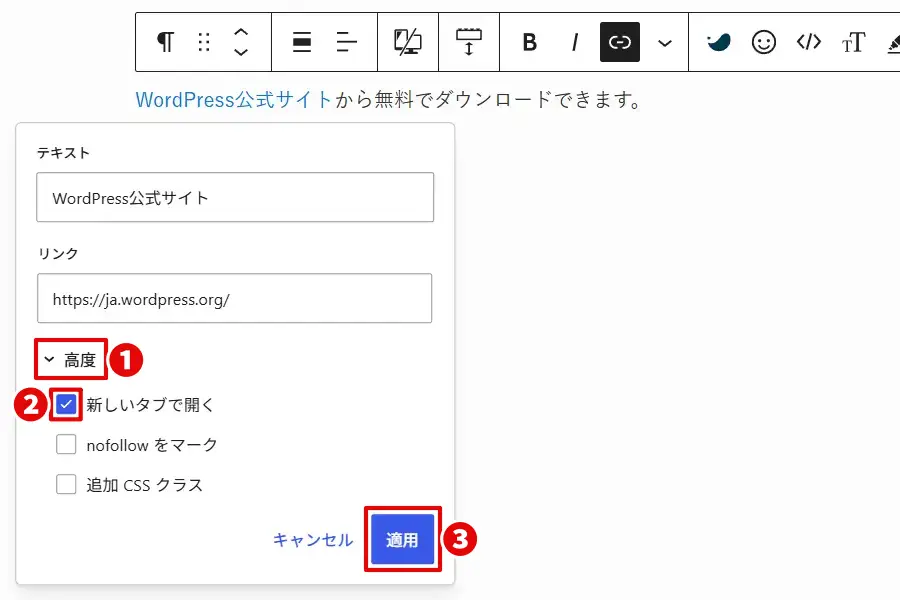Move block up with the up arrow
This screenshot has width=900, height=600.
pos(241,33)
